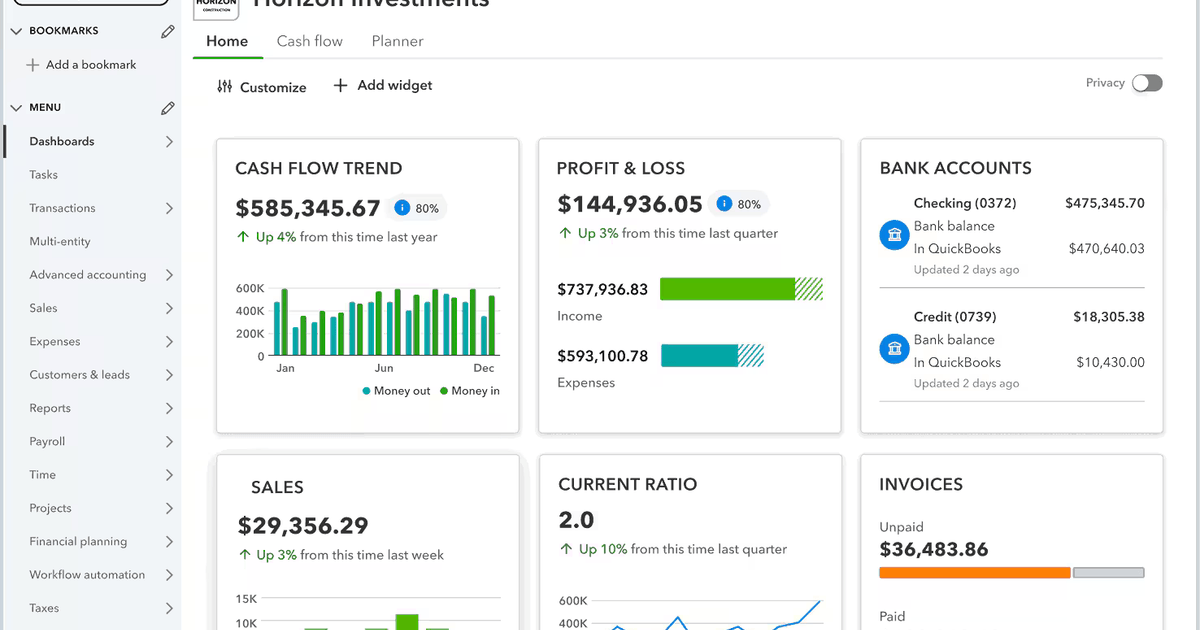Click the Horizon Investments logo

216,8
